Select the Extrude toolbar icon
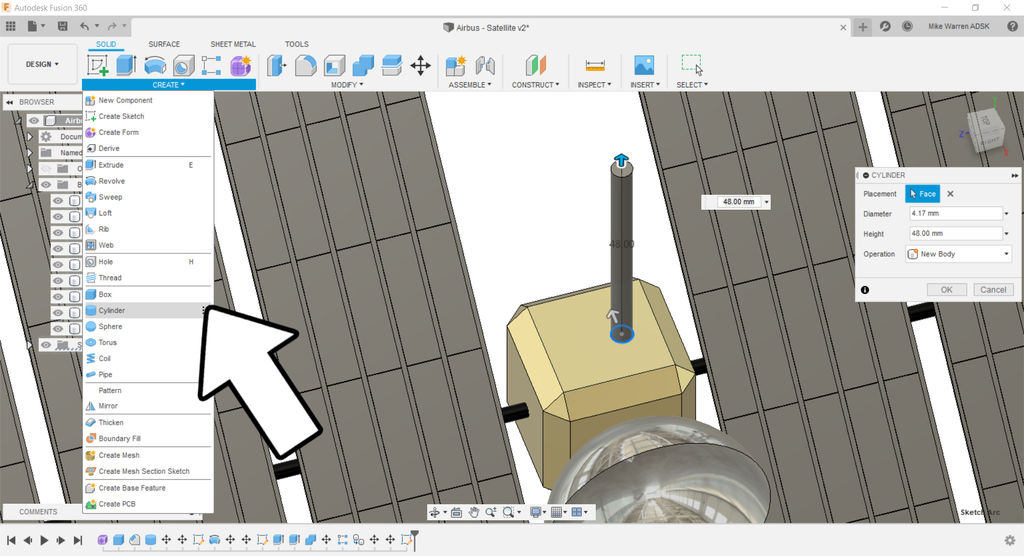Screen dimensions: 1024x556 click(125, 65)
